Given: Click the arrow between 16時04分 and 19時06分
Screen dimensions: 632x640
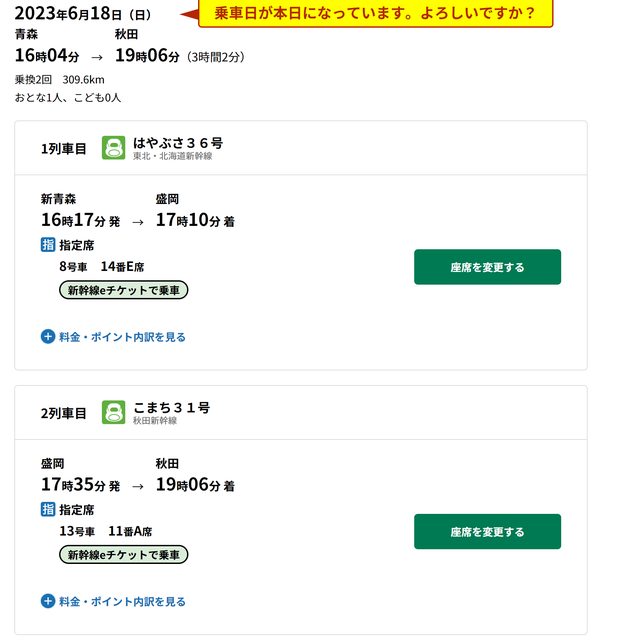Looking at the screenshot, I should click(x=97, y=57).
